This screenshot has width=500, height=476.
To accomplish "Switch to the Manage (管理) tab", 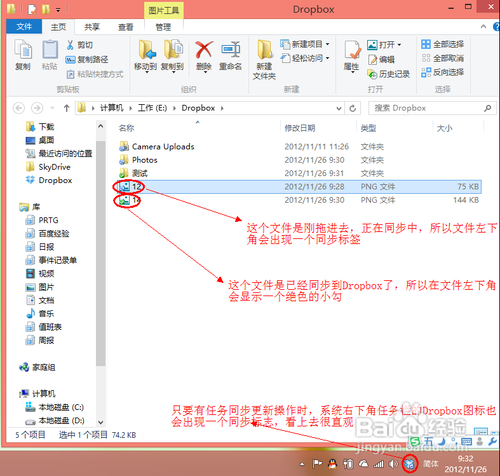I will (163, 27).
